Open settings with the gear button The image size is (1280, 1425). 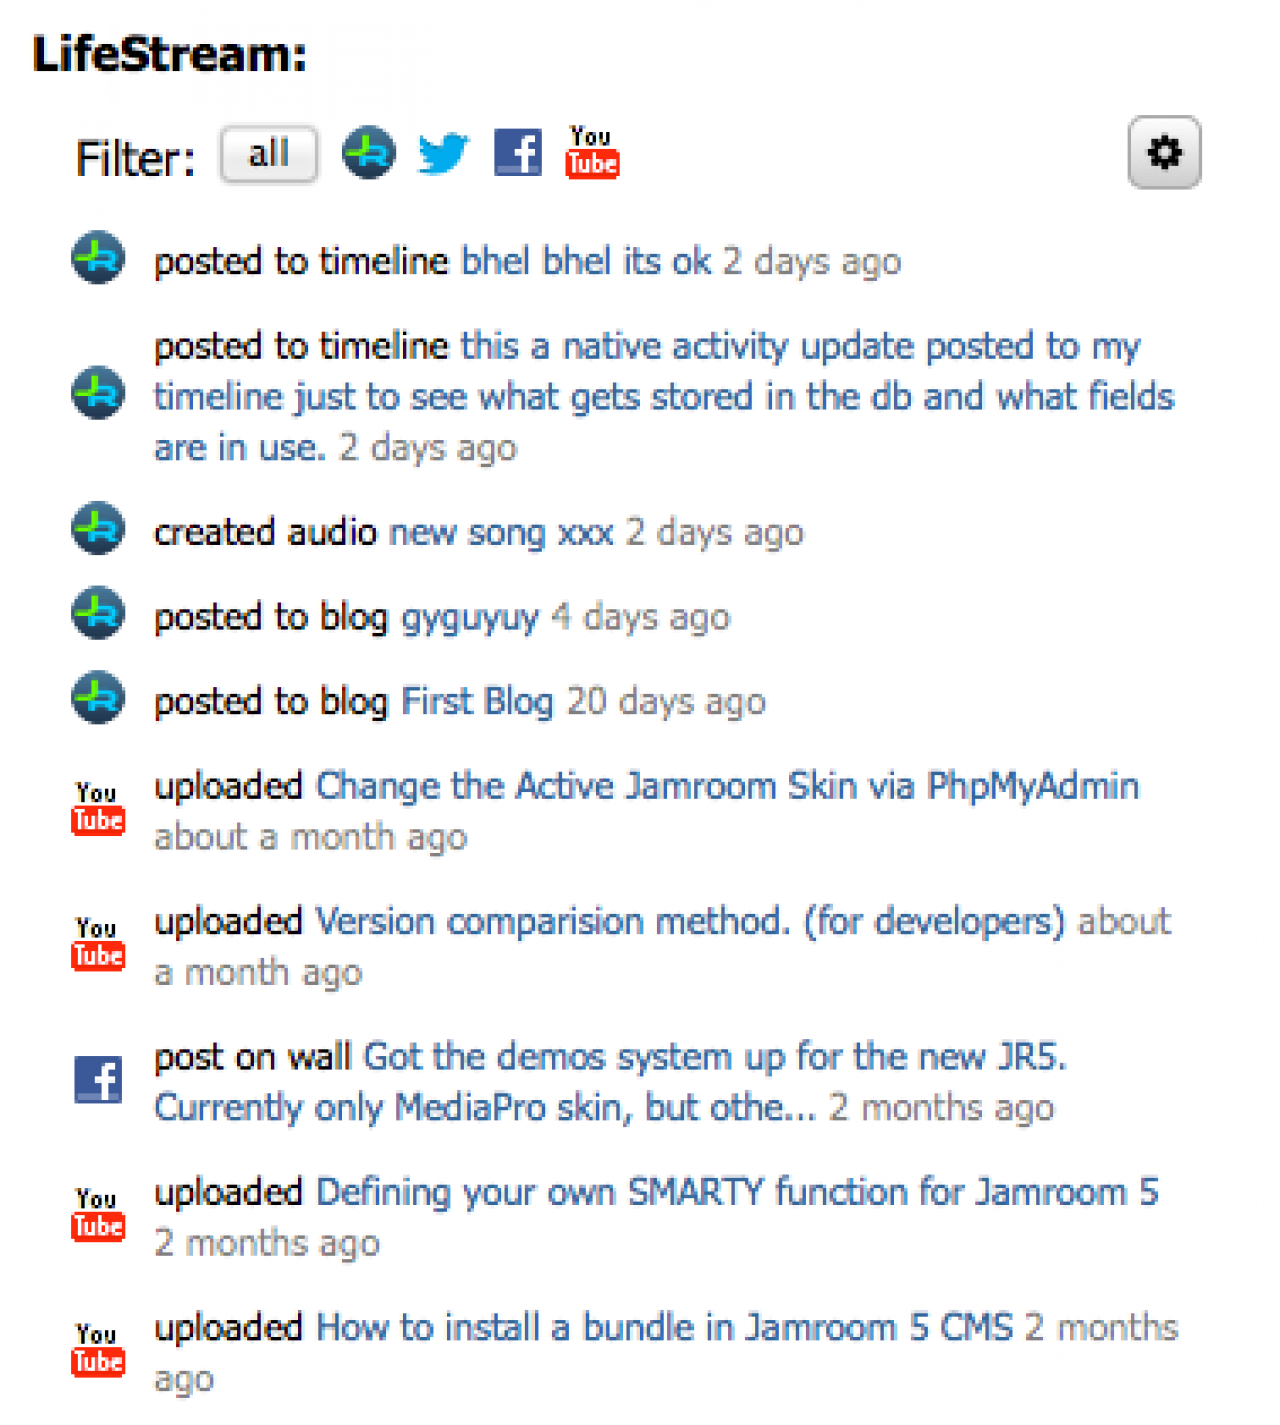(1164, 153)
